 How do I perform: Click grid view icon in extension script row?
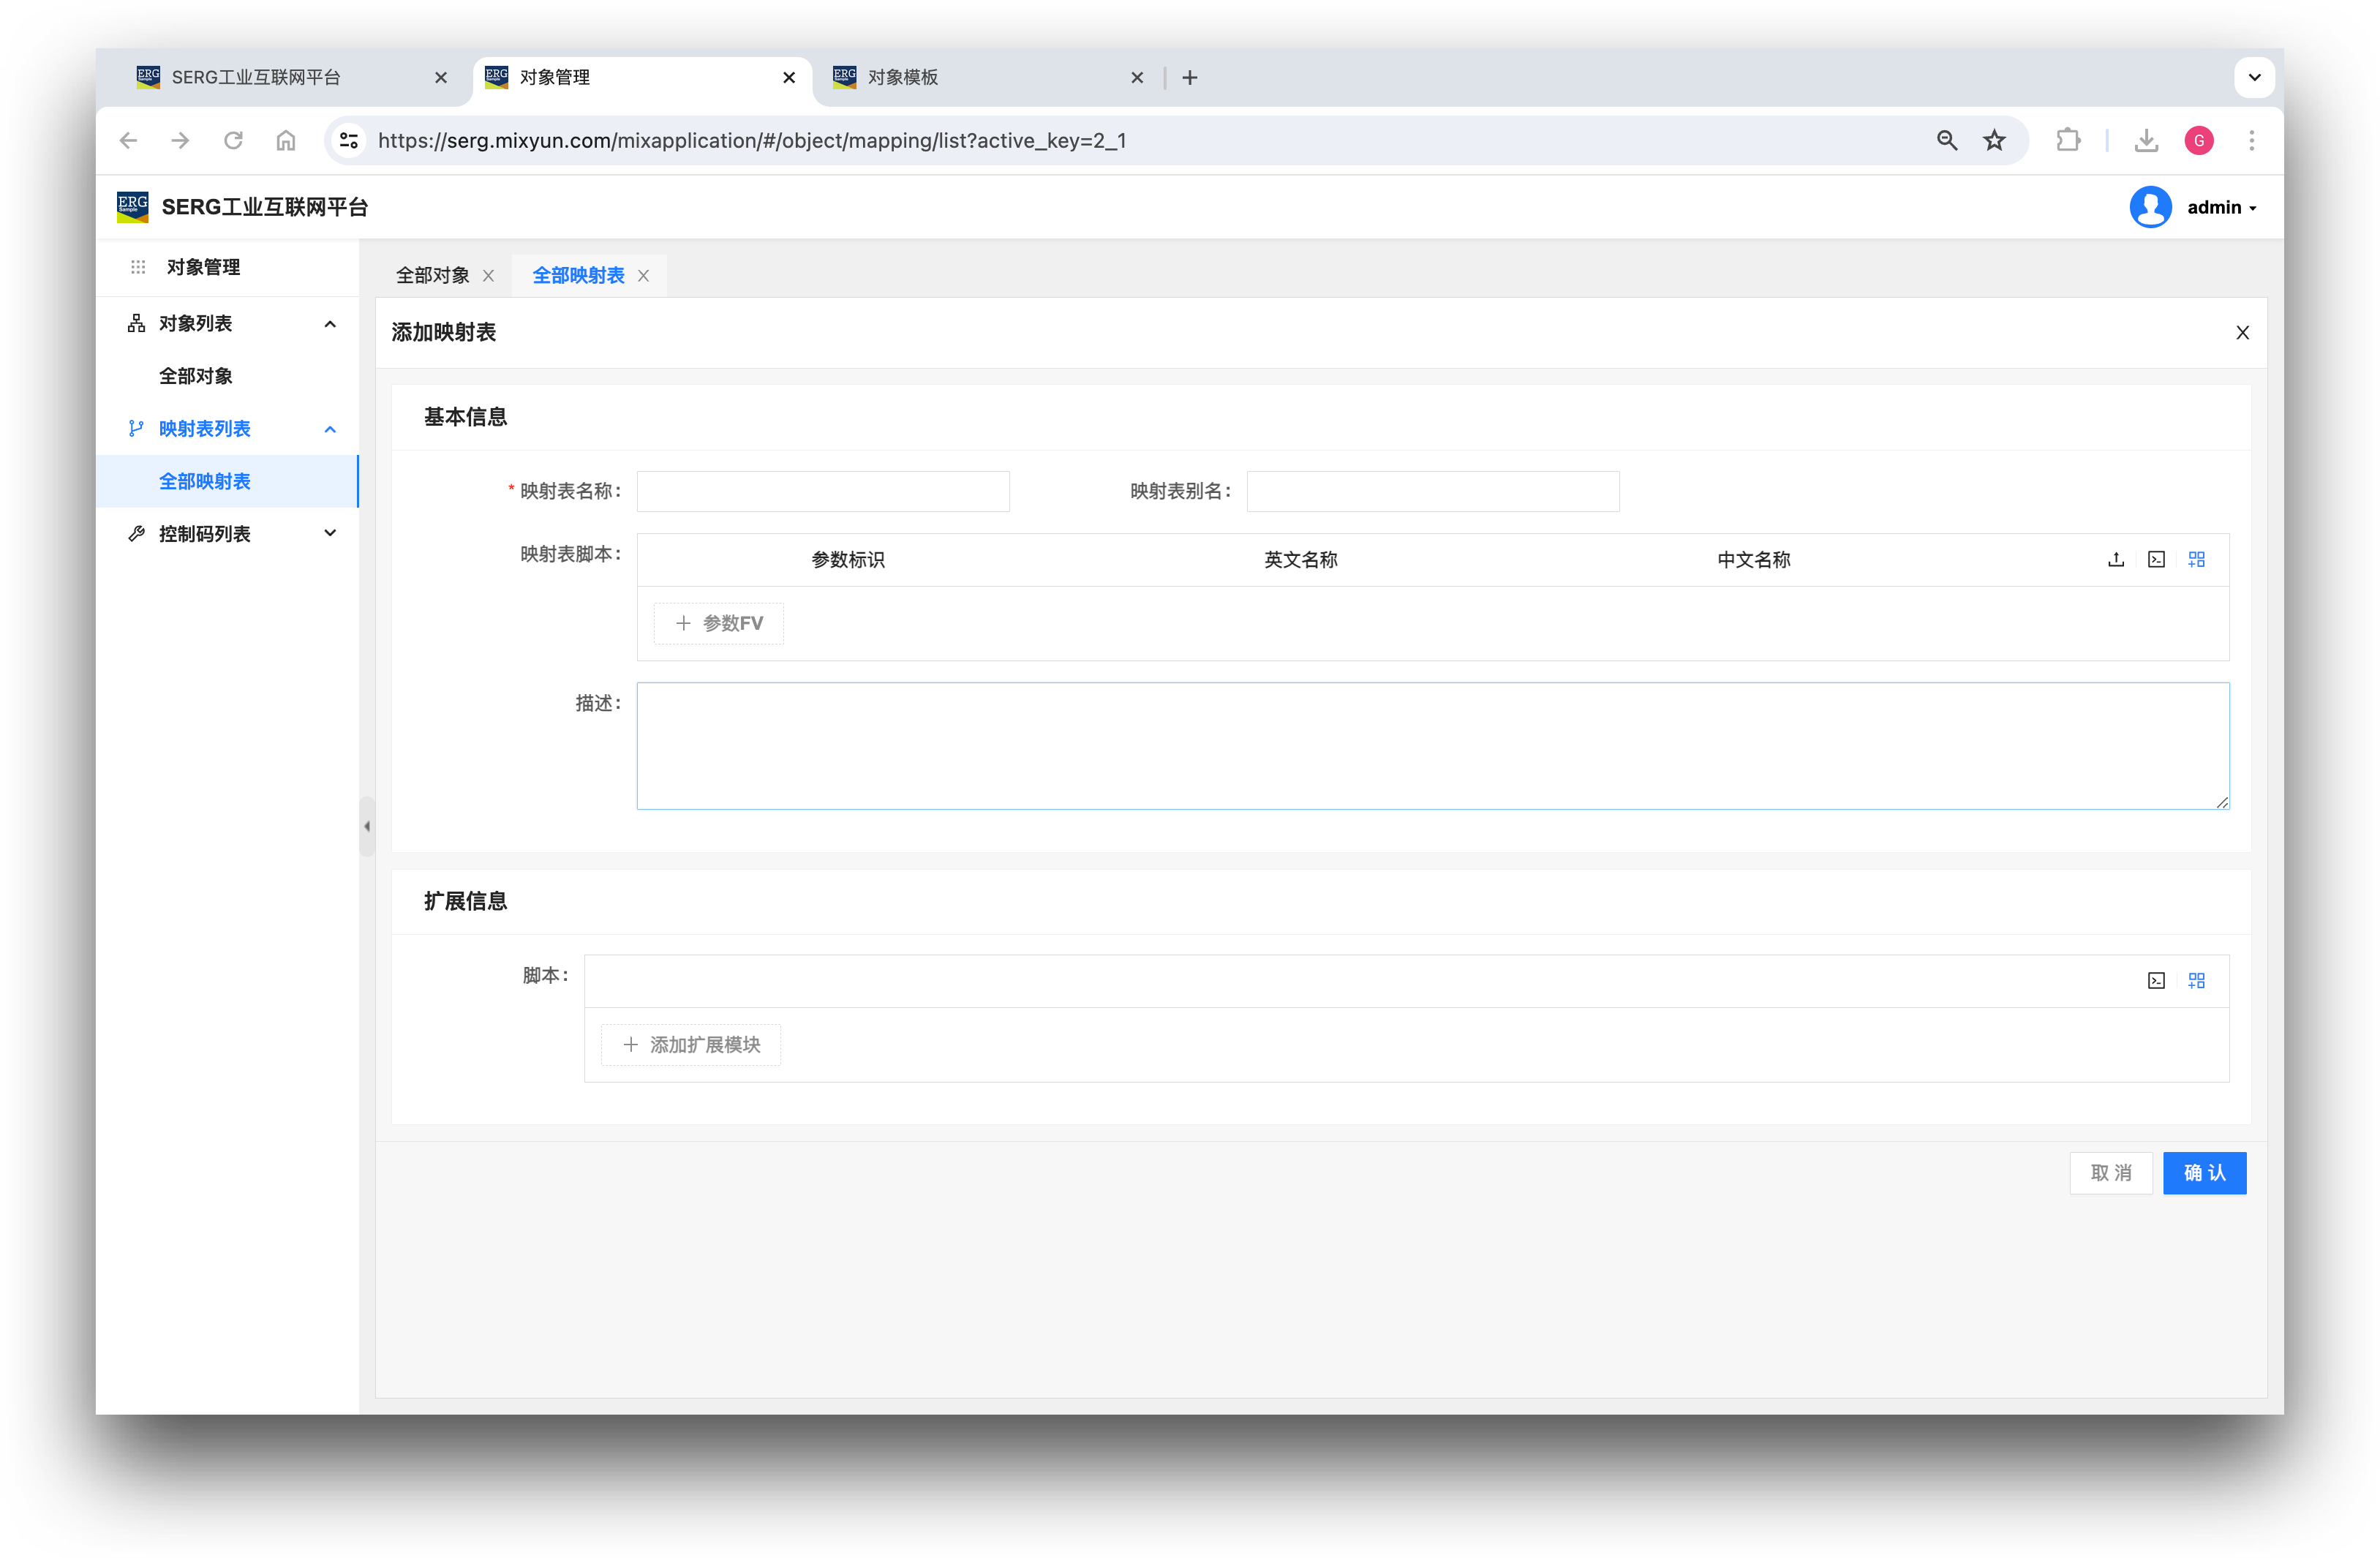pos(2196,981)
